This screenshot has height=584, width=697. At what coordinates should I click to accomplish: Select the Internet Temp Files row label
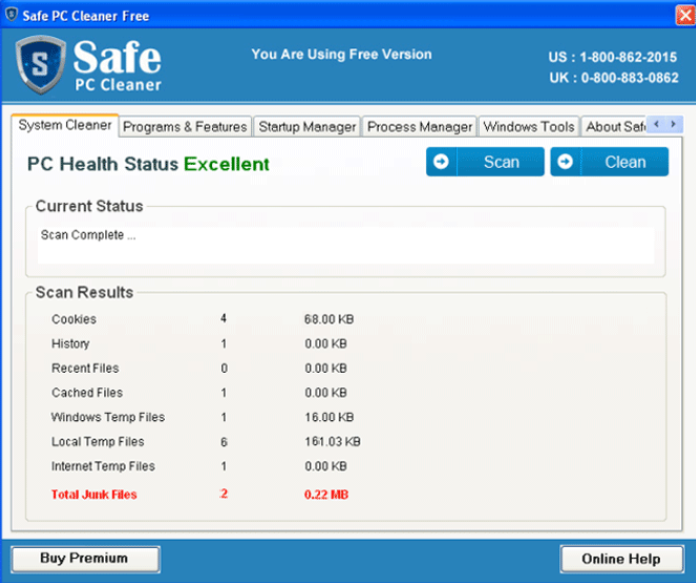103,466
